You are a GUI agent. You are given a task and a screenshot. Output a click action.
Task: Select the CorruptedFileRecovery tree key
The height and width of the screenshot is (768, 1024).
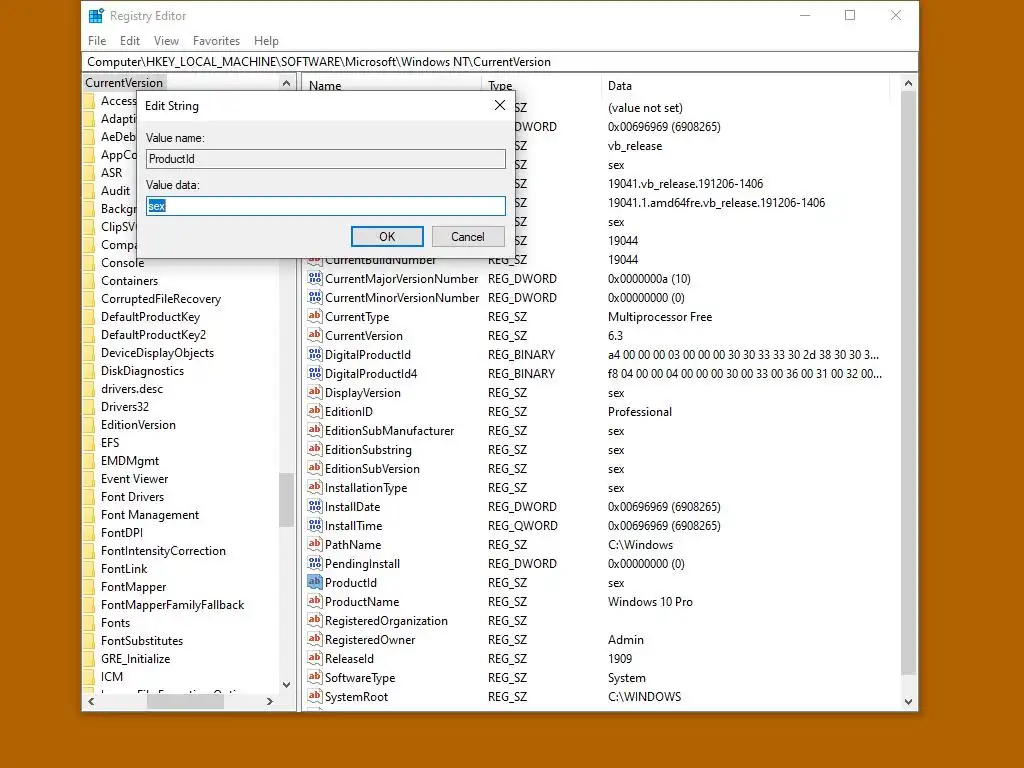[x=161, y=298]
